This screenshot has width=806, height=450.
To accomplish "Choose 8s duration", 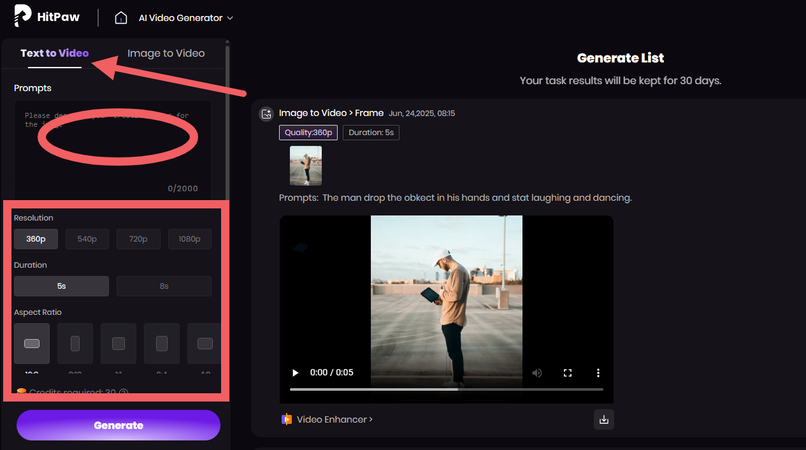I will pos(164,286).
